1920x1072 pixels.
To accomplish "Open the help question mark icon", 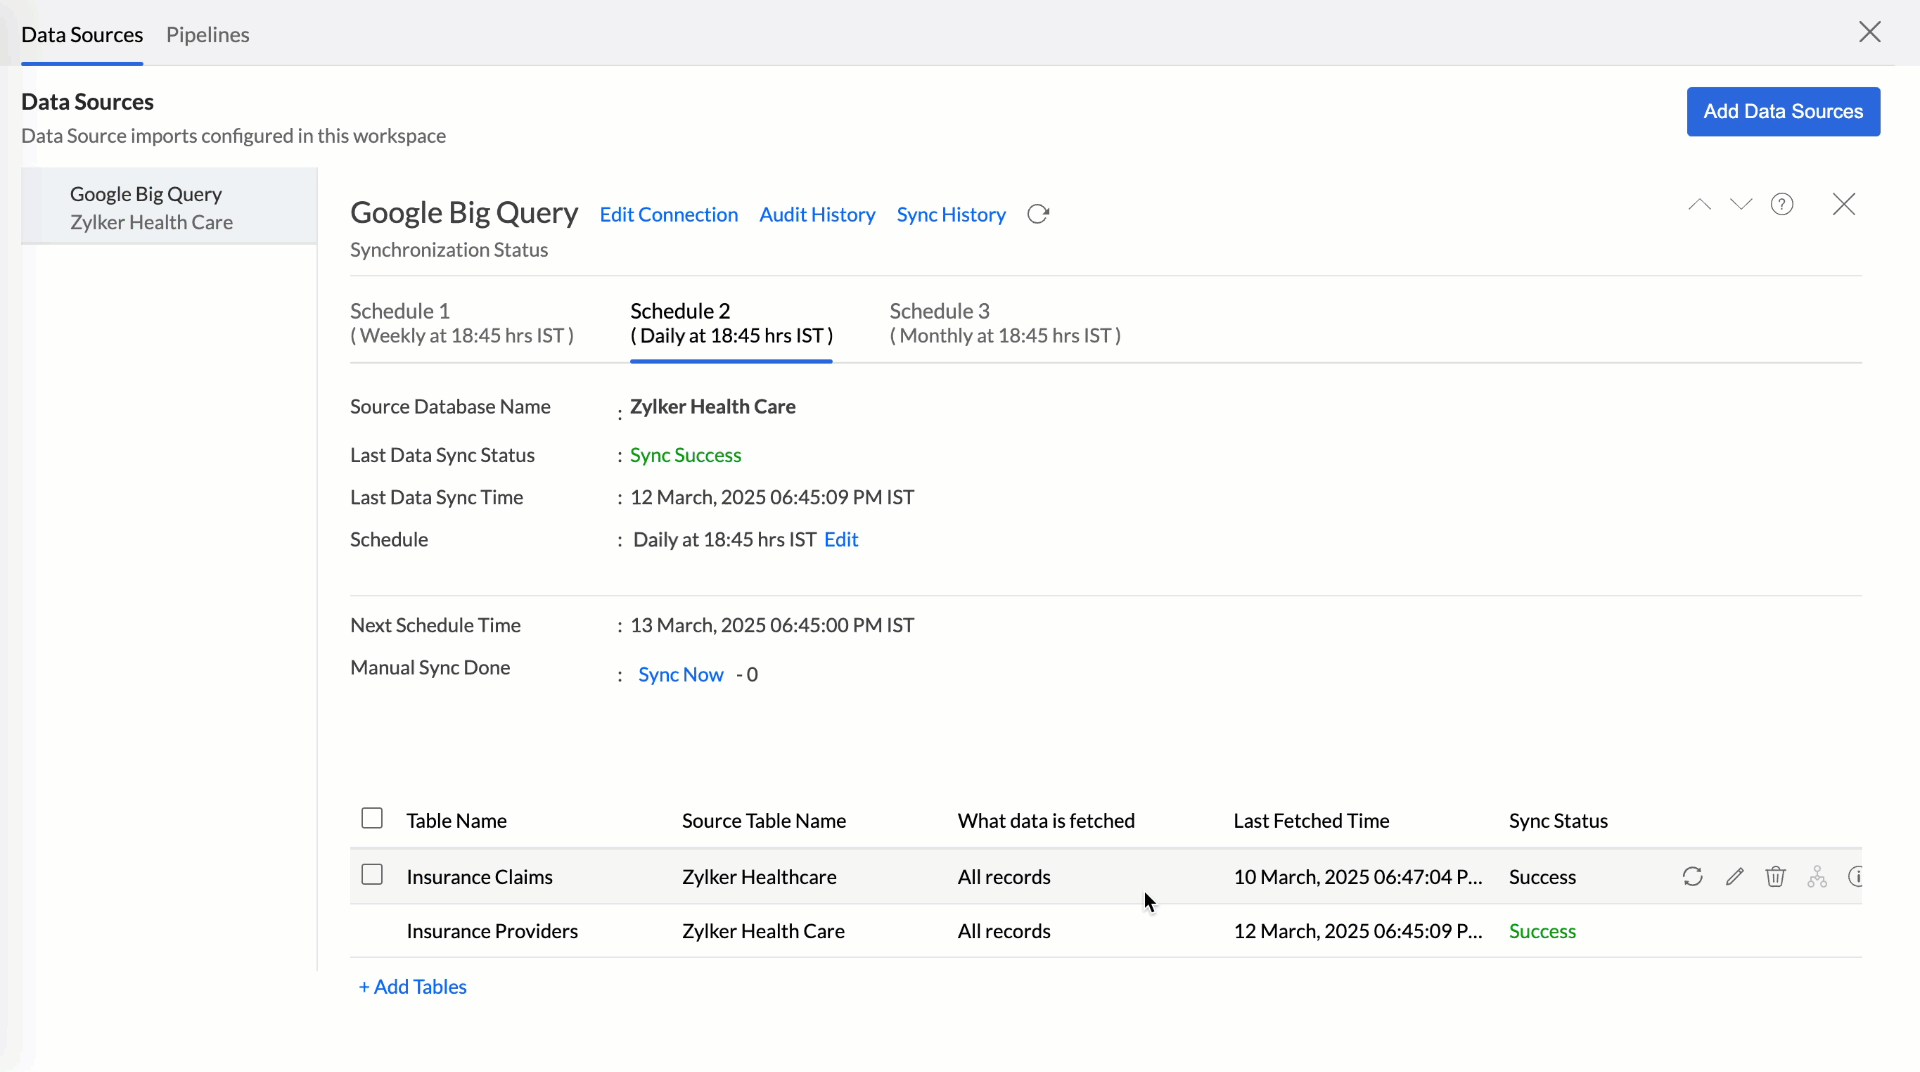I will 1782,204.
